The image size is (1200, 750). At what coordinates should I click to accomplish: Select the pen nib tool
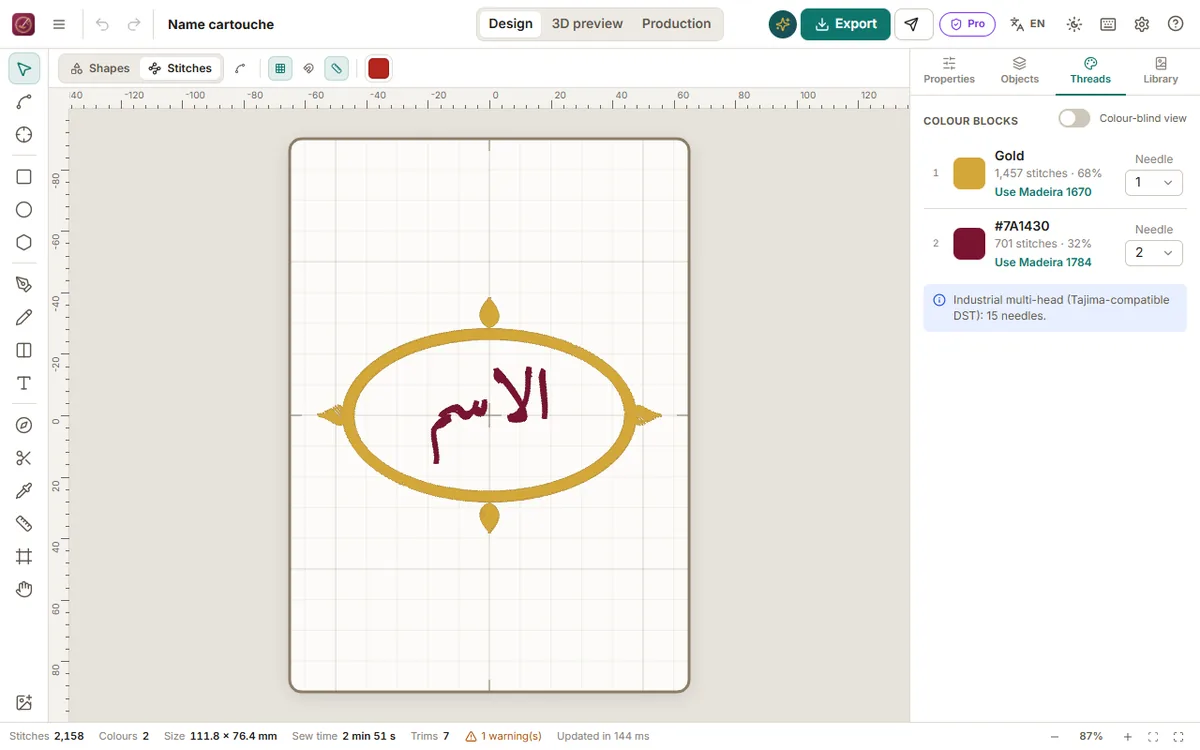pyautogui.click(x=24, y=285)
